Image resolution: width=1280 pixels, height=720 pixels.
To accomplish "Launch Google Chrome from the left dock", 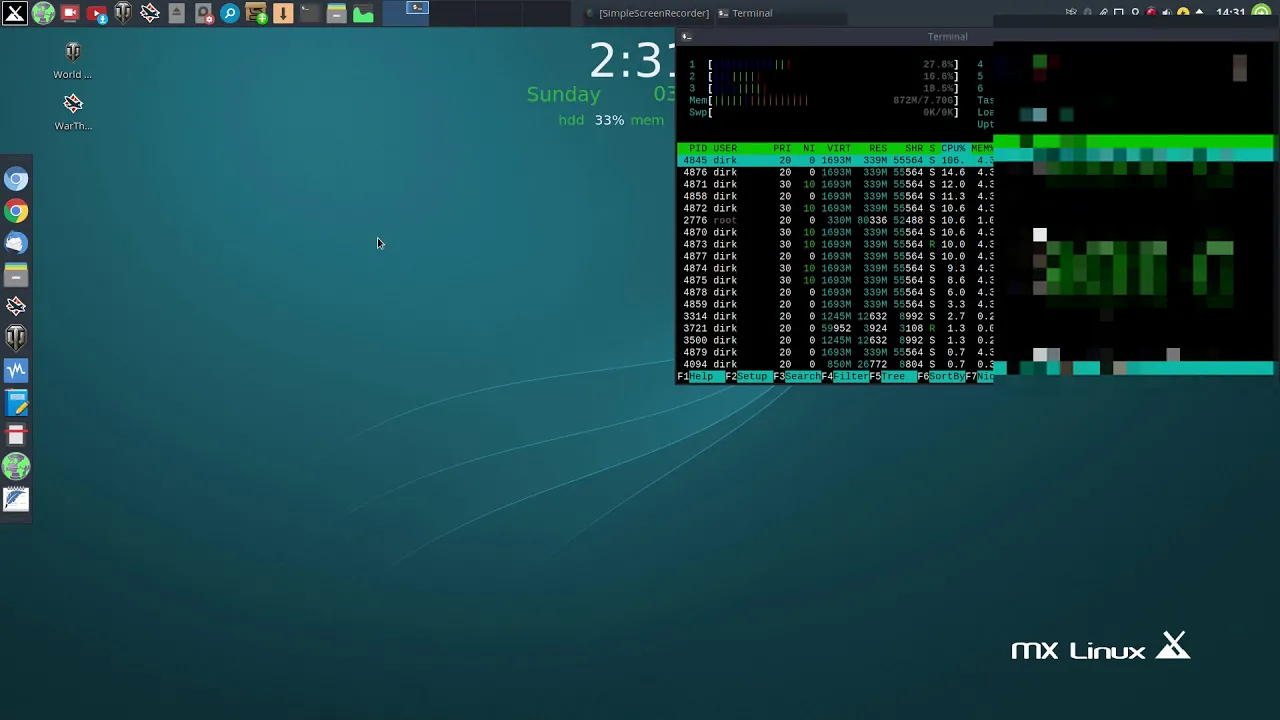I will (16, 211).
